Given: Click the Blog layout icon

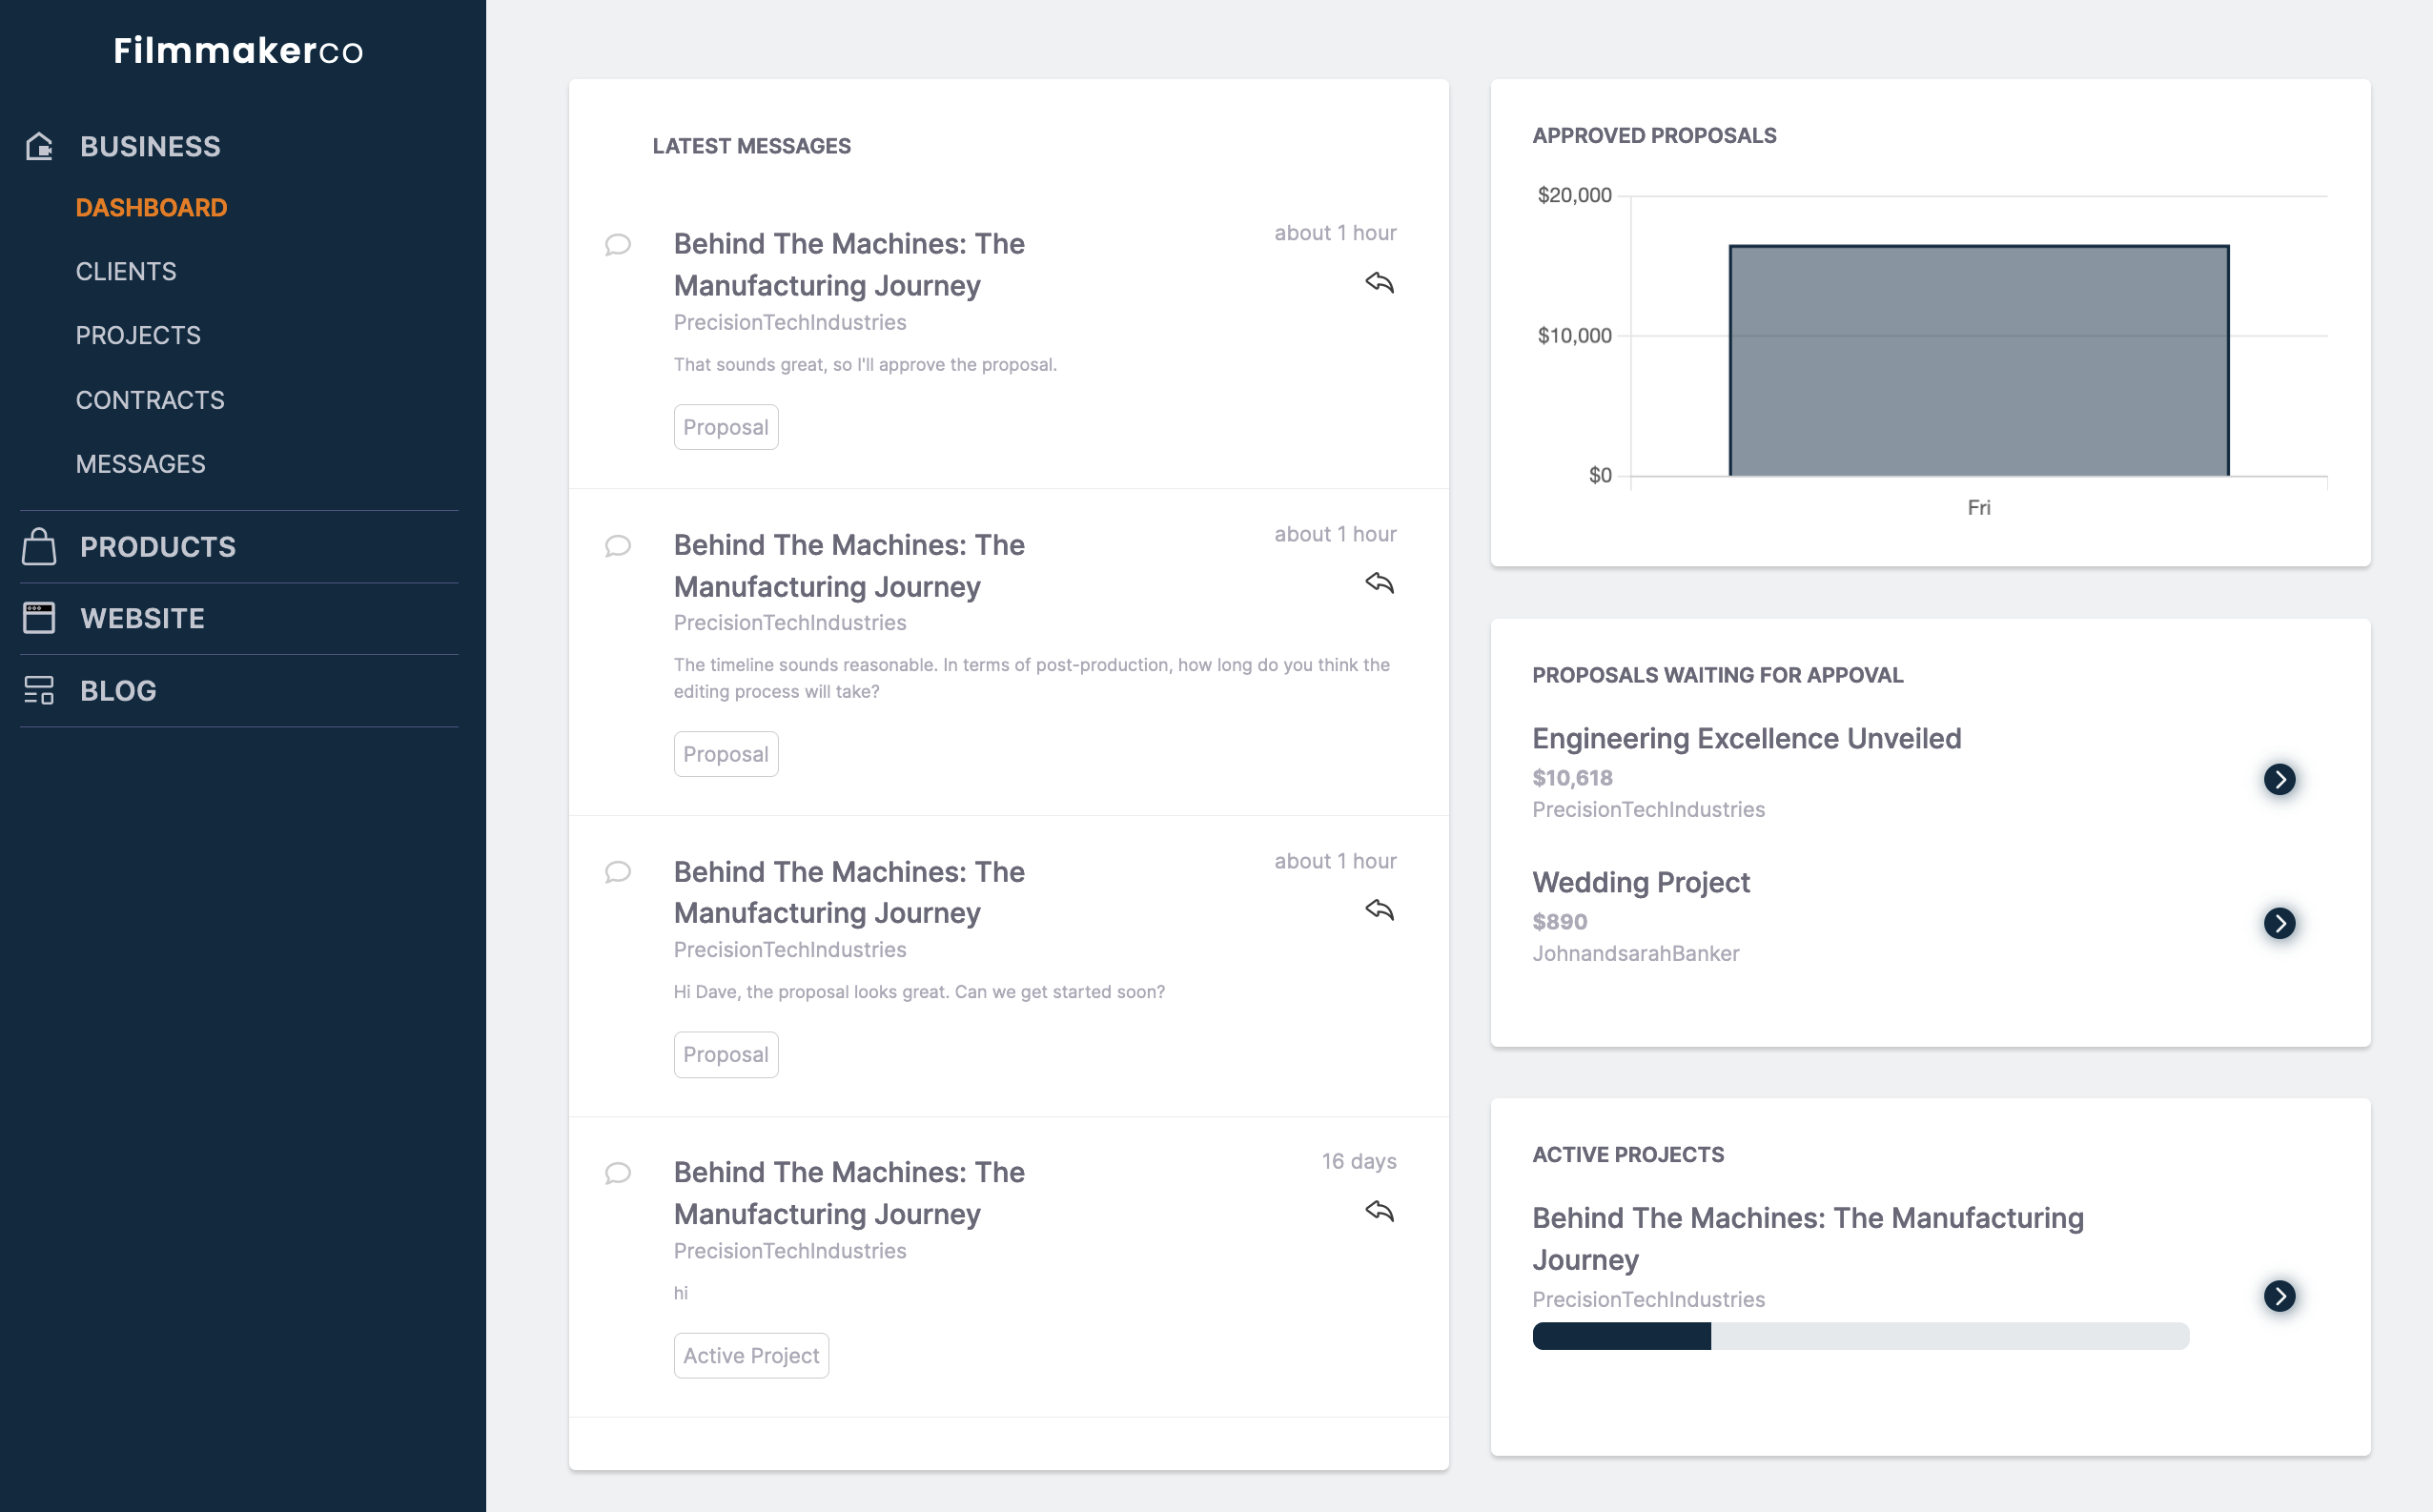Looking at the screenshot, I should (39, 690).
